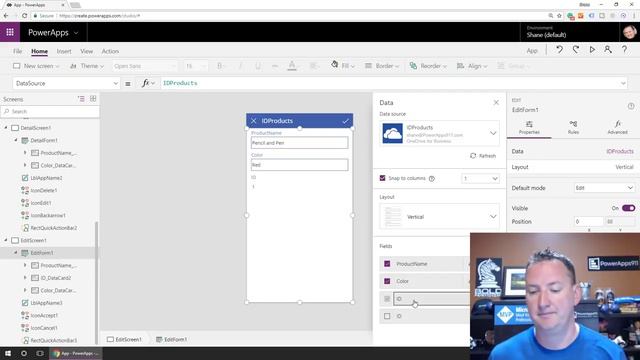Expand the IDProducts data source dropdown
Viewport: 640px width, 360px height.
[493, 133]
